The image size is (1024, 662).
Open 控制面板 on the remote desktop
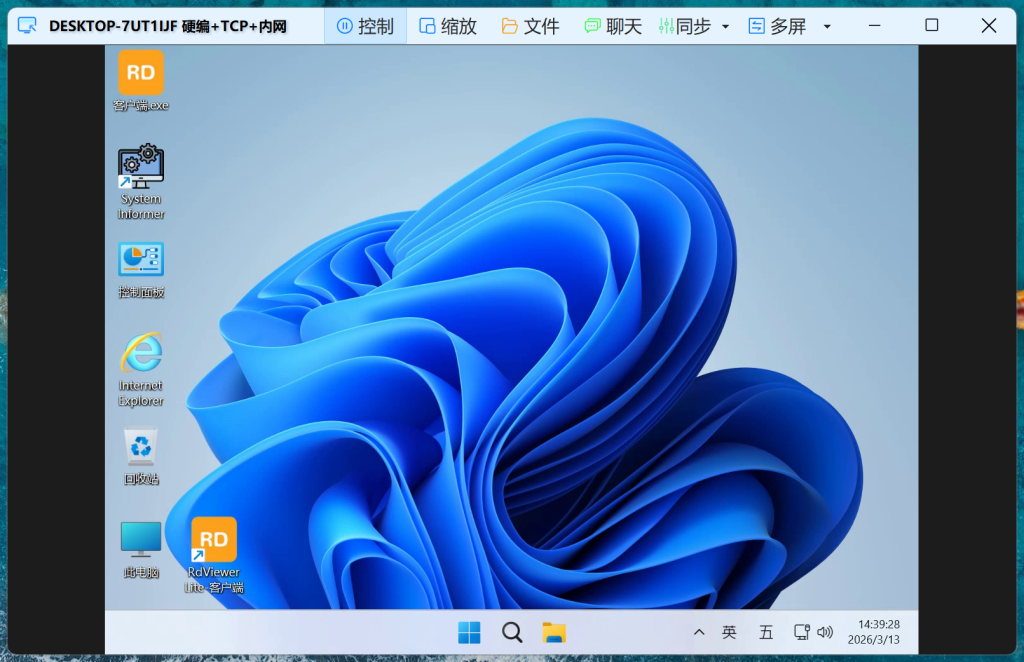[x=141, y=260]
